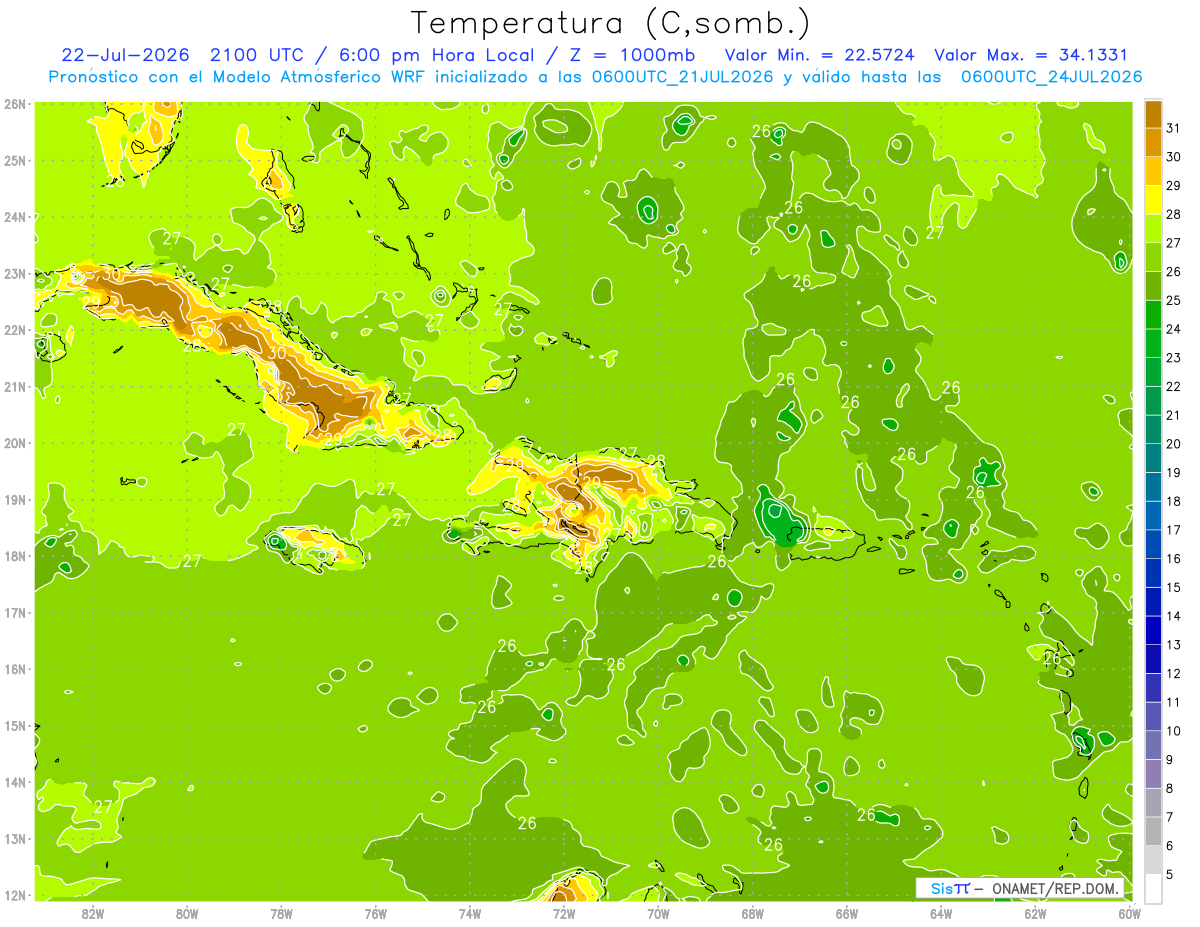Image resolution: width=1200 pixels, height=927 pixels.
Task: Click the green color bar segment between 23 and 24
Action: point(1153,343)
